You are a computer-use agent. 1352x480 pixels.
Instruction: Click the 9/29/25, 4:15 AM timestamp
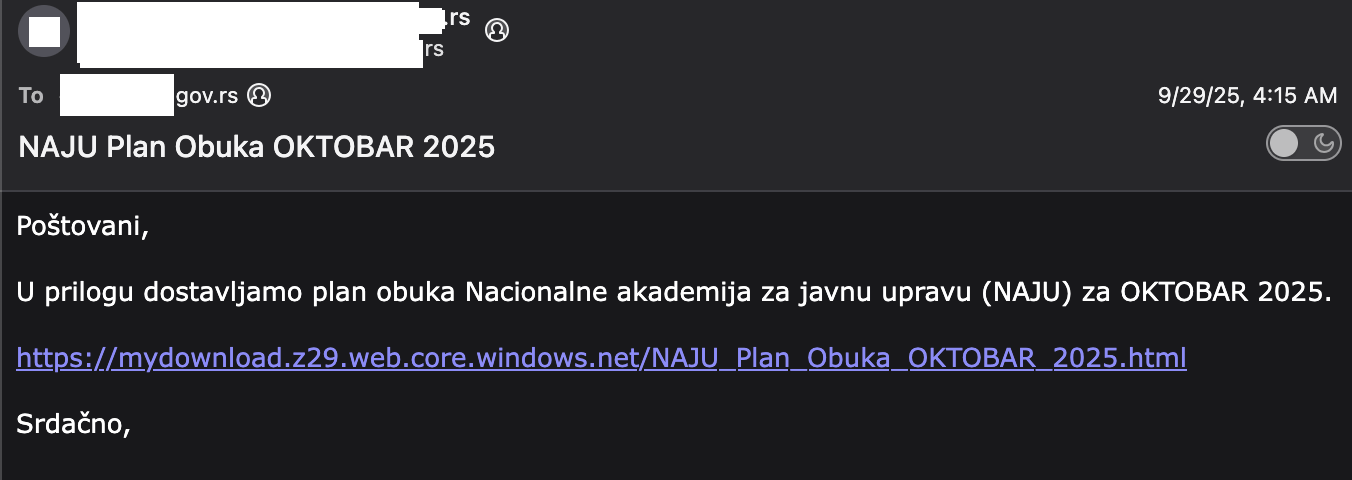tap(1247, 96)
